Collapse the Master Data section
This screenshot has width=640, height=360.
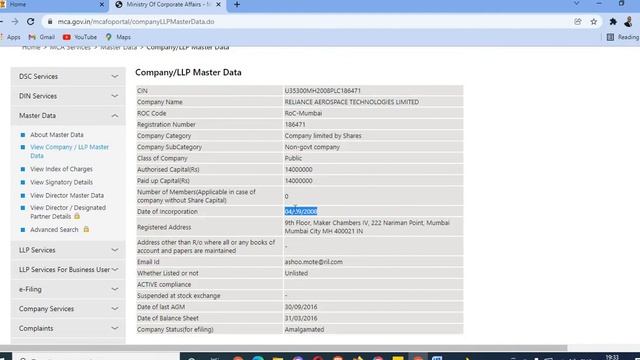point(68,116)
